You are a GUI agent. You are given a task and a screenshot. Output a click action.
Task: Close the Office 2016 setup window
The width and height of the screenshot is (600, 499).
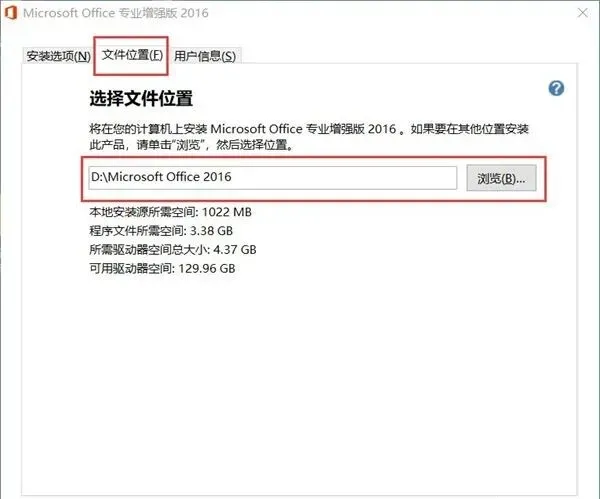tap(583, 13)
